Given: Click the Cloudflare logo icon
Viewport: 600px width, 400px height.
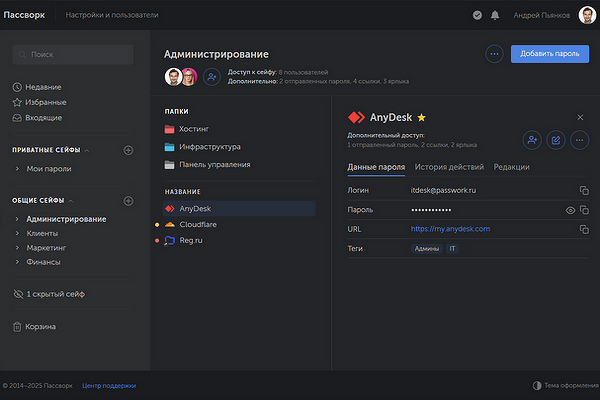Looking at the screenshot, I should tap(170, 225).
